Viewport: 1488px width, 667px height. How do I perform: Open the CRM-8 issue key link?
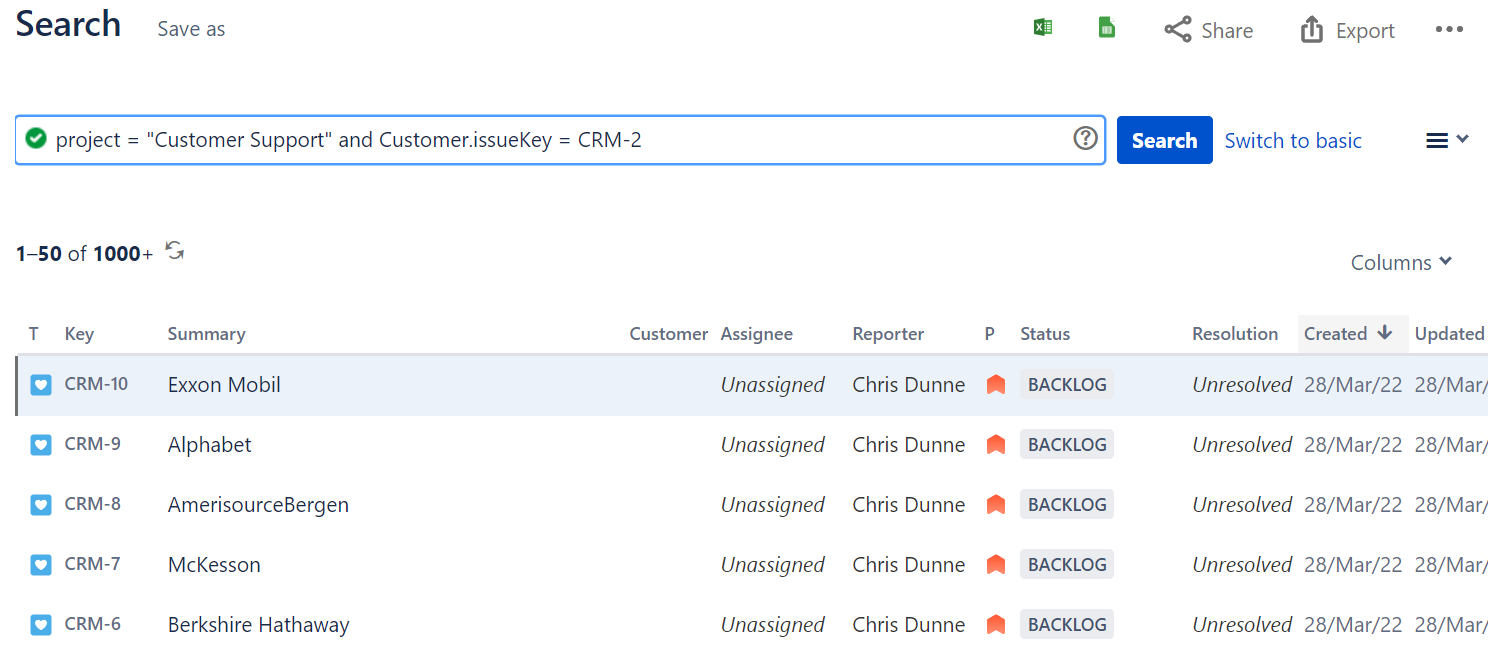(93, 504)
